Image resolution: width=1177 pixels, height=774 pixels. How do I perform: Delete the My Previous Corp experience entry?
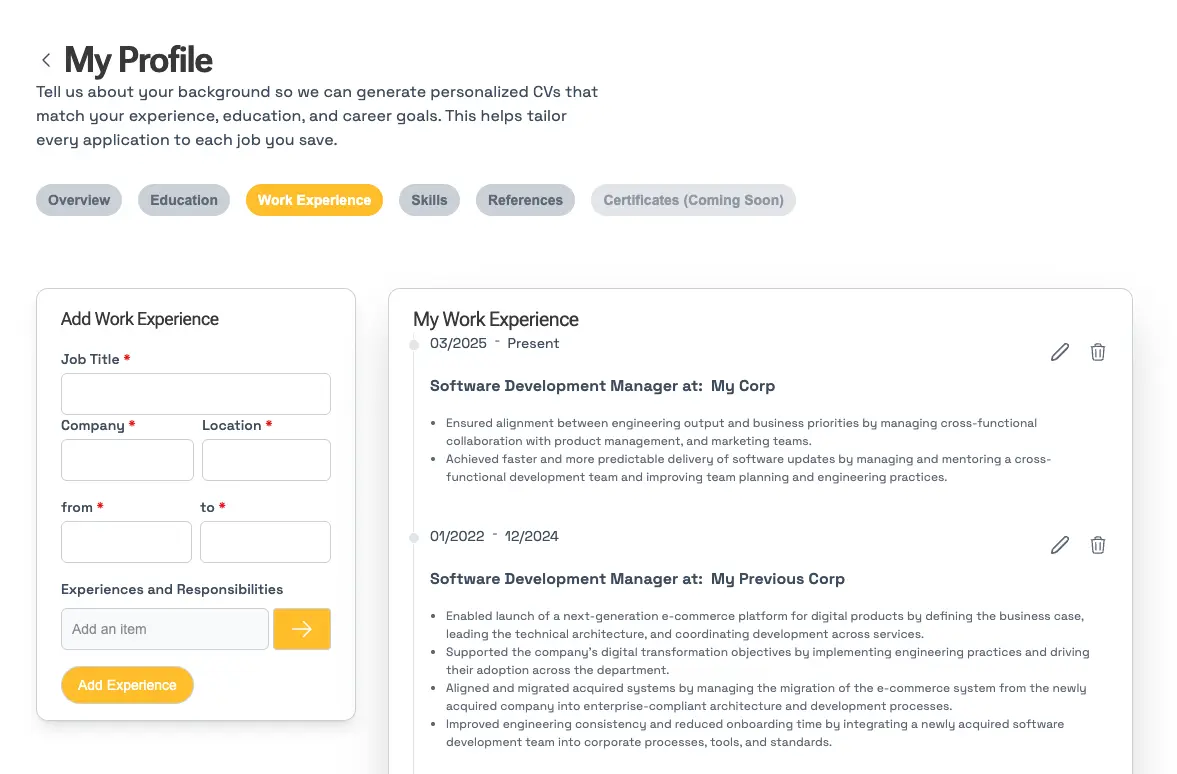coord(1098,545)
